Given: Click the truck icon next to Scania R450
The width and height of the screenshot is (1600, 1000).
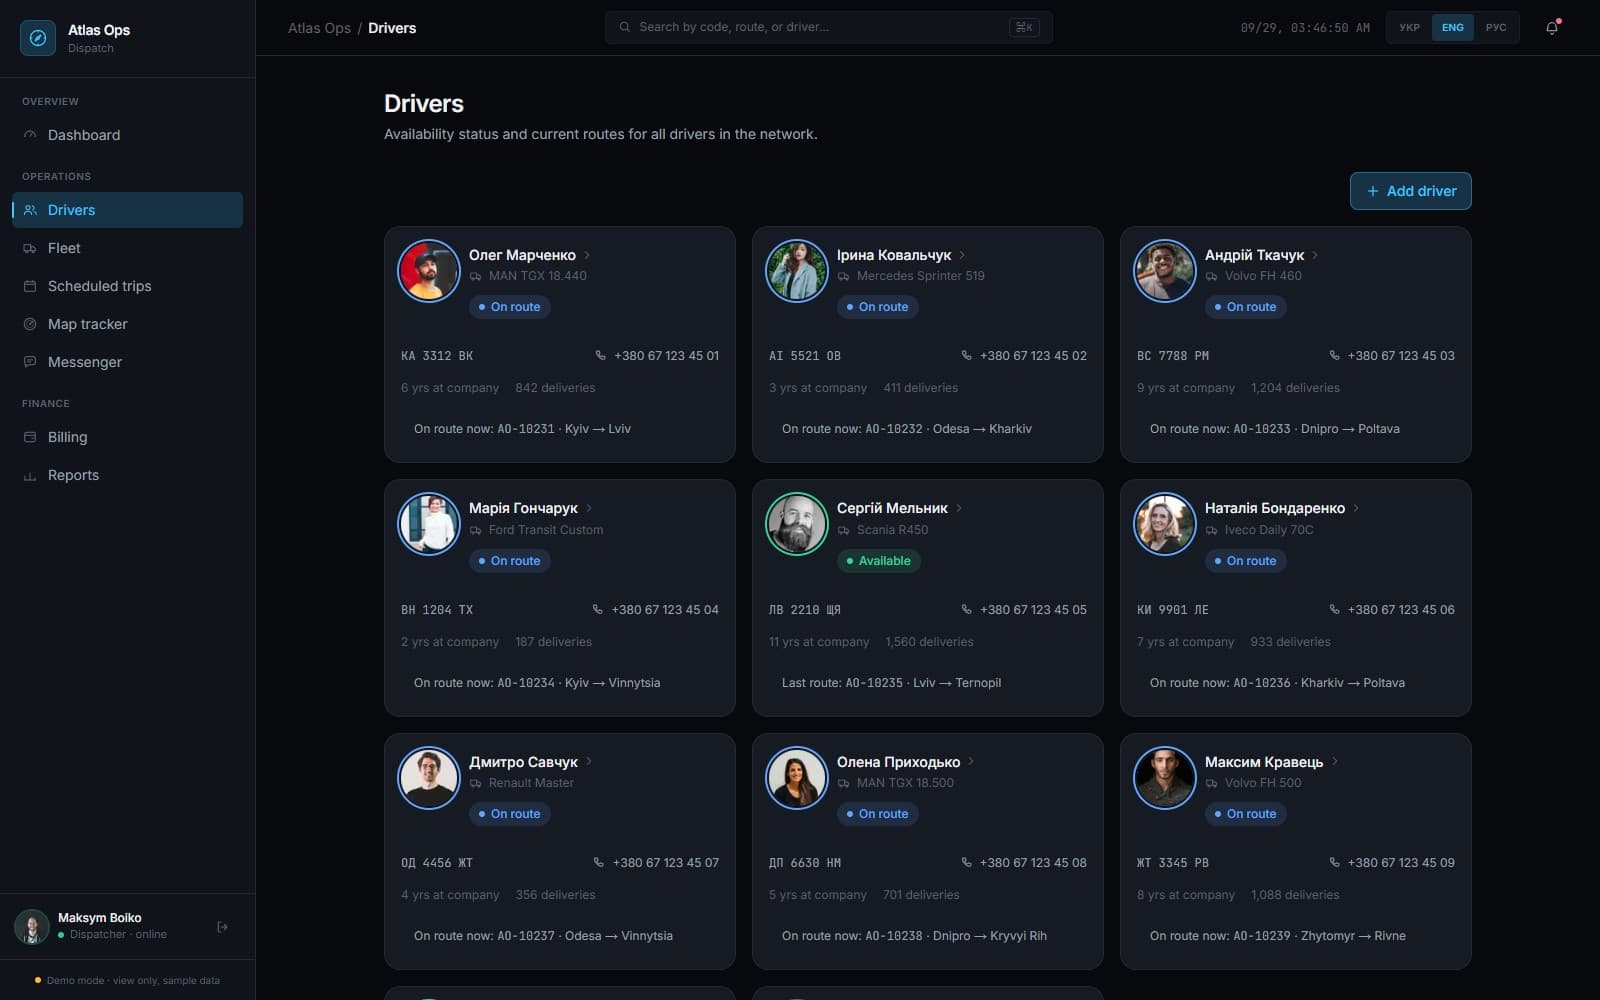Looking at the screenshot, I should 844,531.
